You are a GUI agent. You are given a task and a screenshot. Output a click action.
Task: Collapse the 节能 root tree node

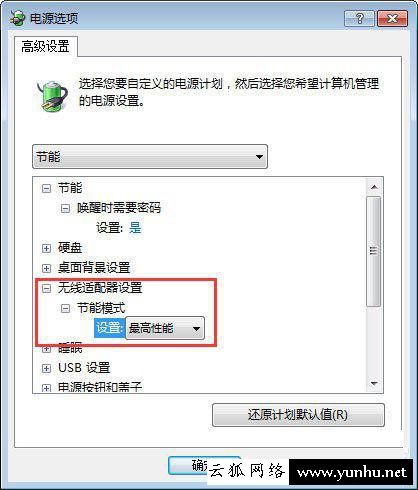[46, 189]
